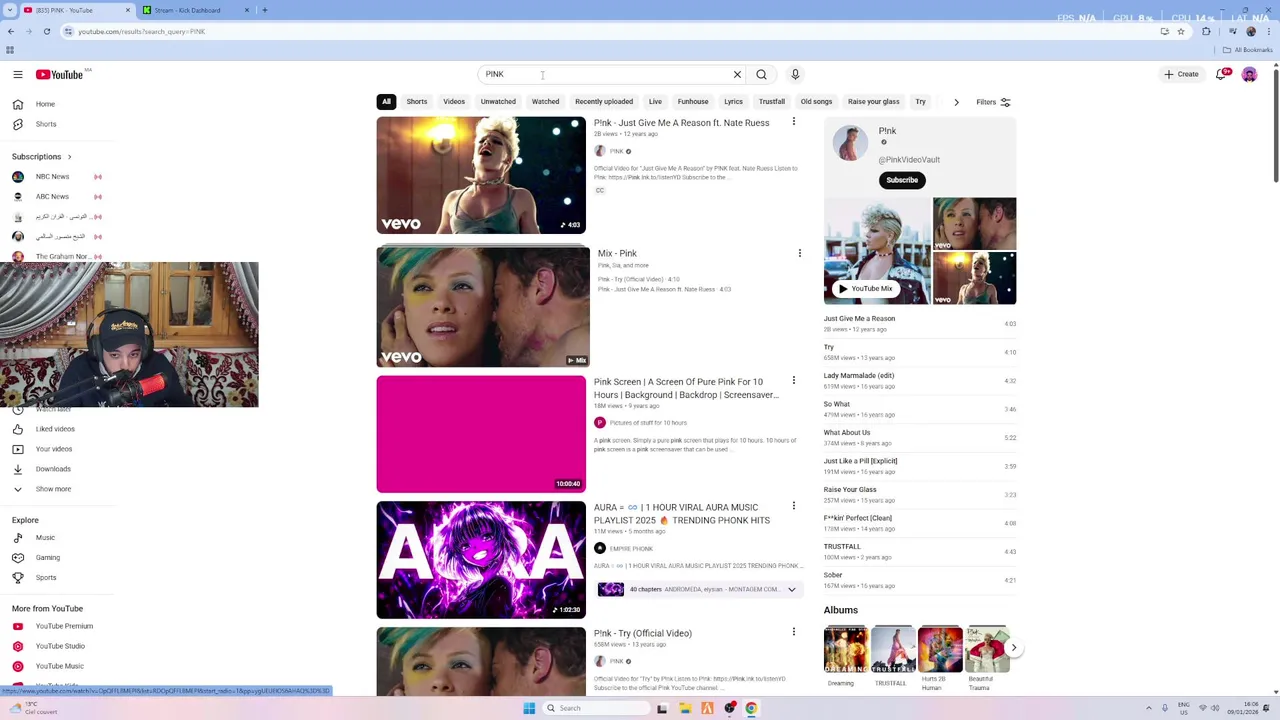
Task: Switch to Kick Dashboard browser tab
Action: pos(196,10)
